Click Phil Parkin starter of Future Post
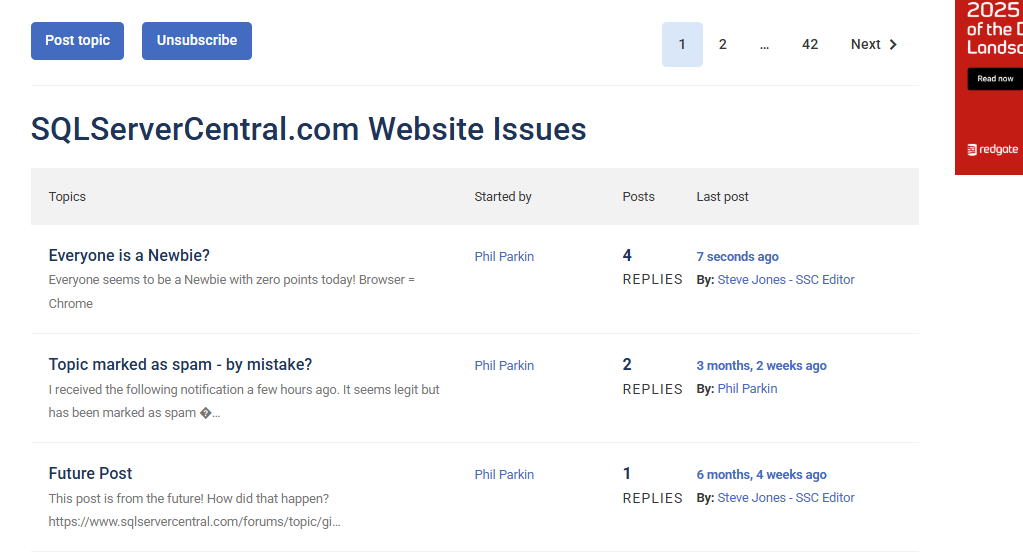This screenshot has width=1023, height=560. (x=504, y=475)
